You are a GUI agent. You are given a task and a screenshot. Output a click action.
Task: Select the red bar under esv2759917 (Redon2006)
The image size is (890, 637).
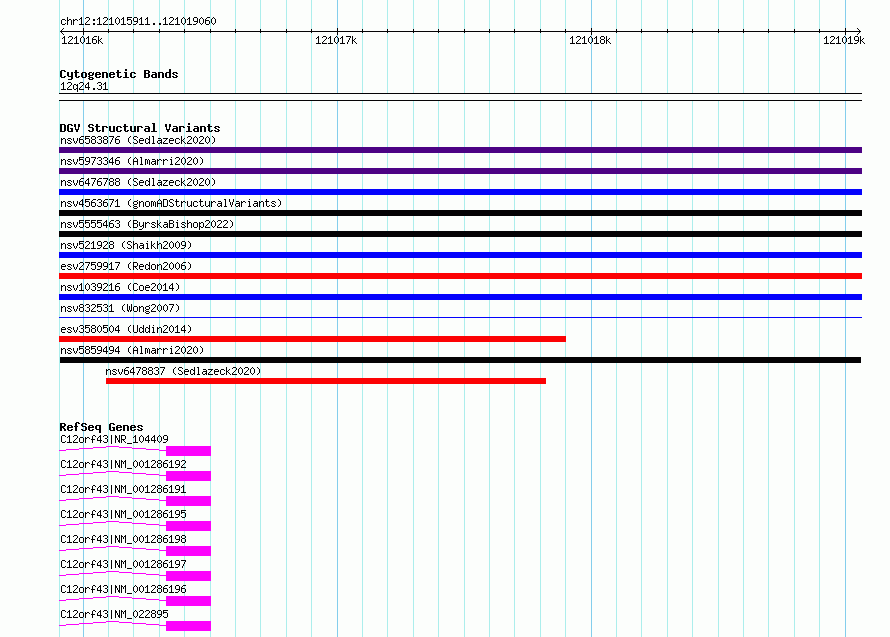coord(460,276)
